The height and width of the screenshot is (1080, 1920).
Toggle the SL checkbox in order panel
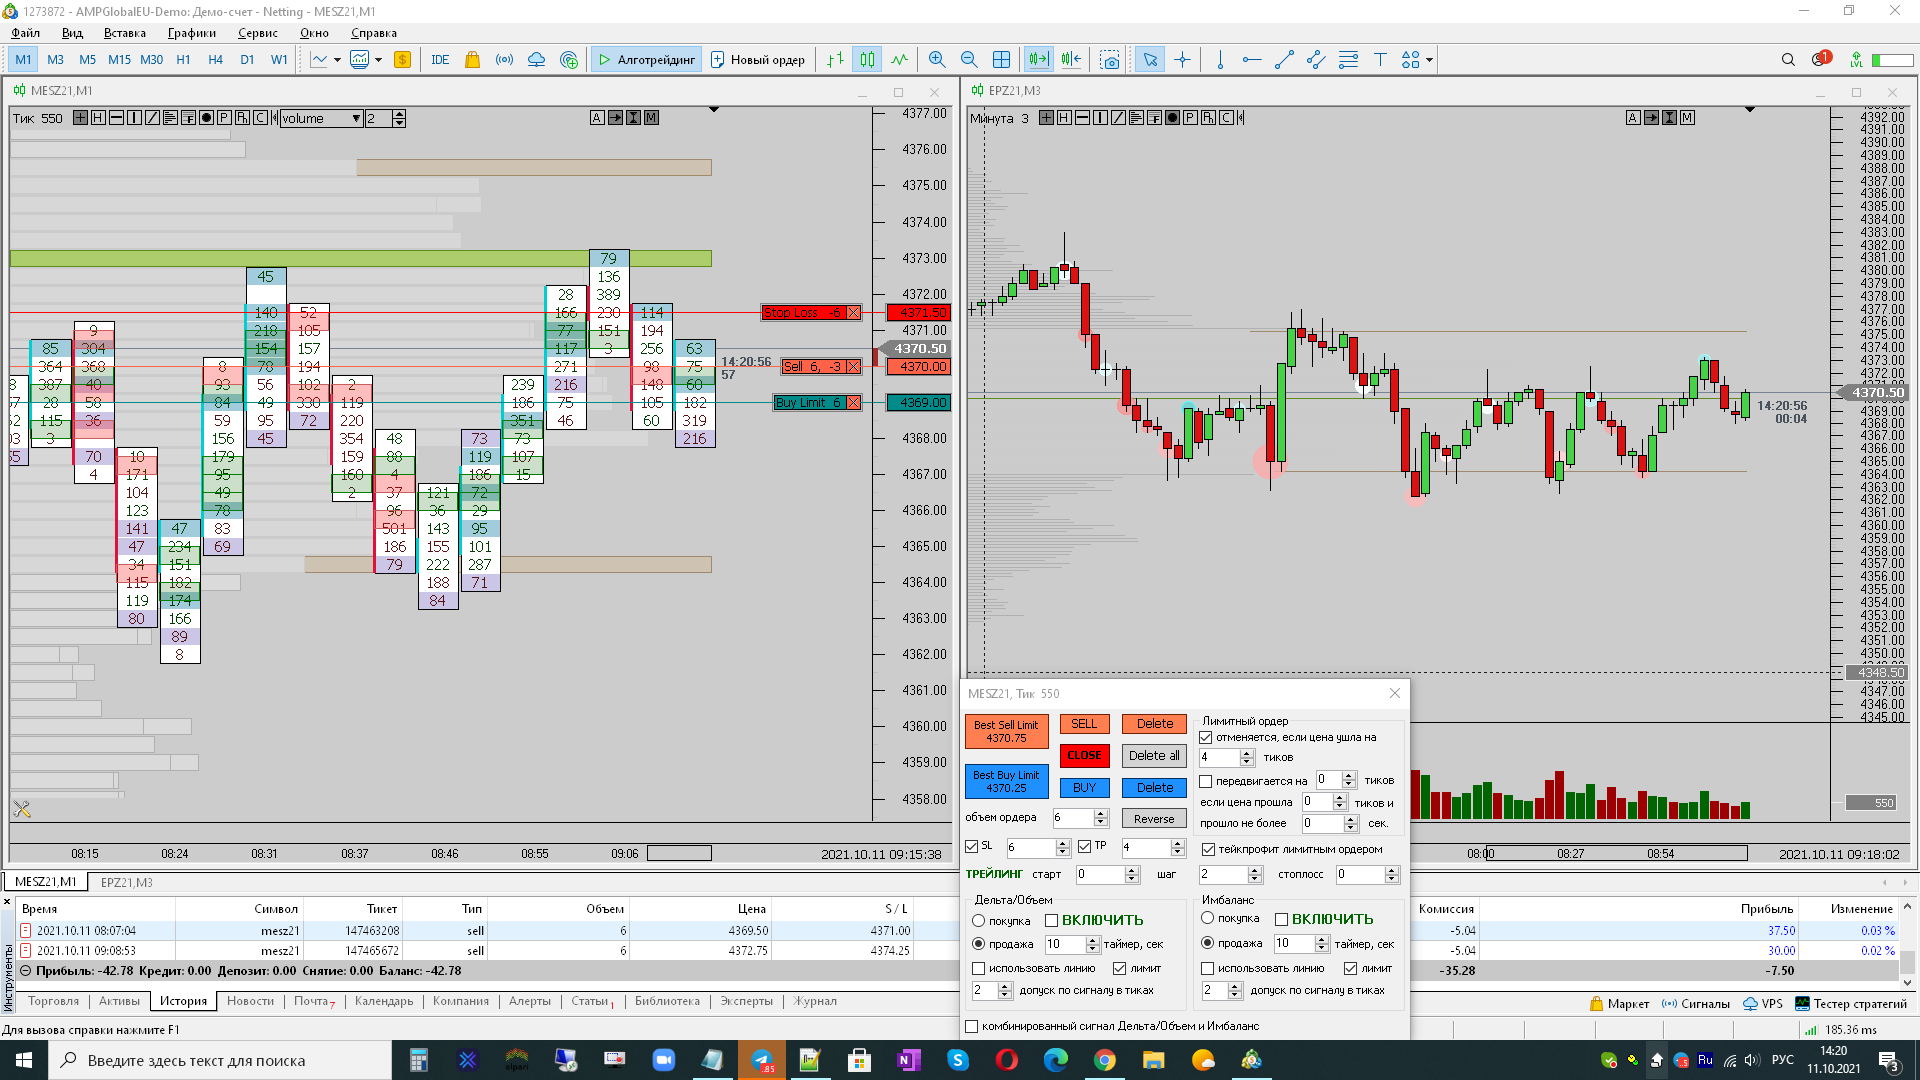point(971,847)
